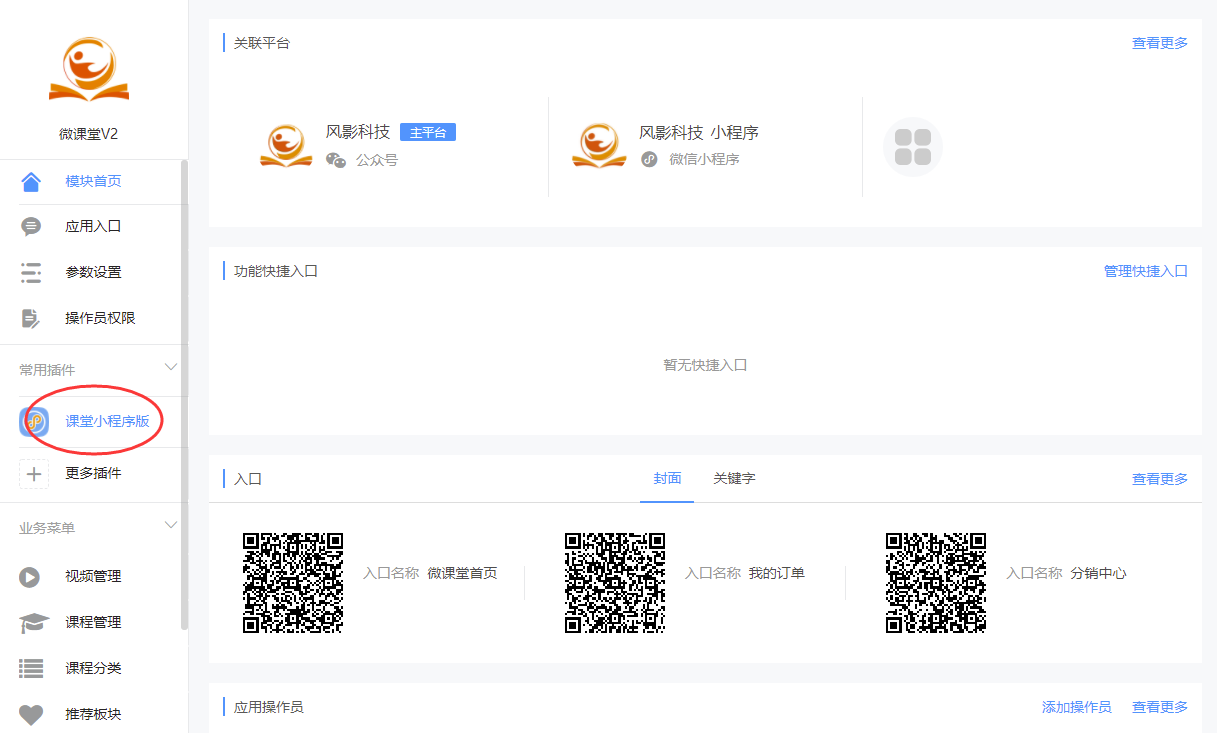Click the graduation cap icon beside 课程管理

click(33, 623)
